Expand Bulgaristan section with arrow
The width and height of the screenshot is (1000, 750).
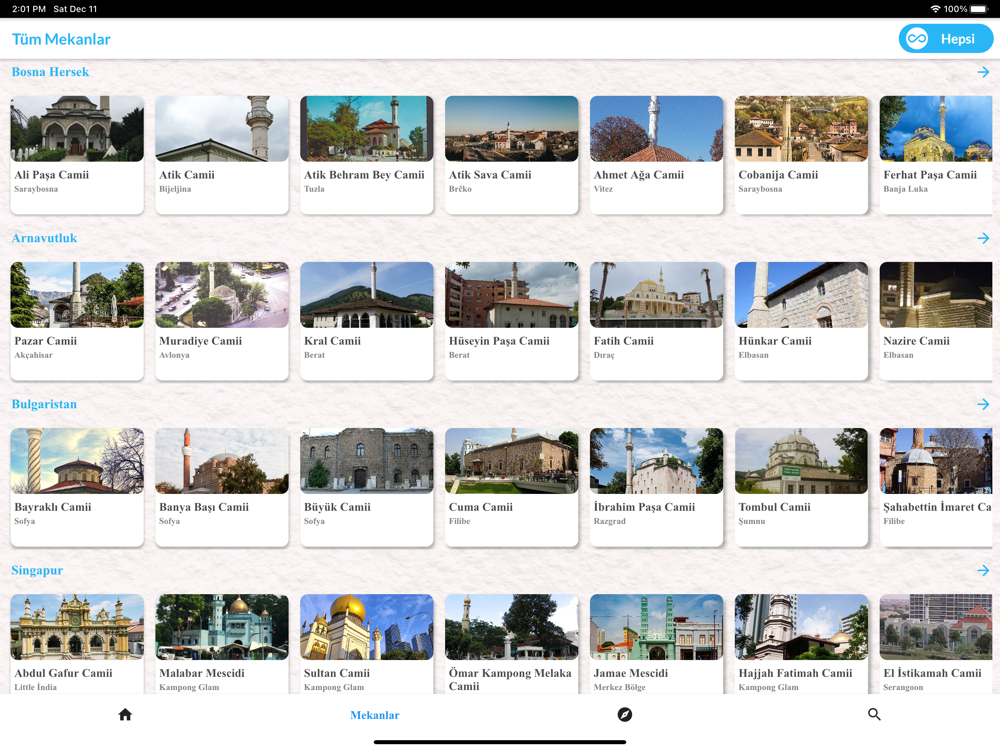pos(983,404)
